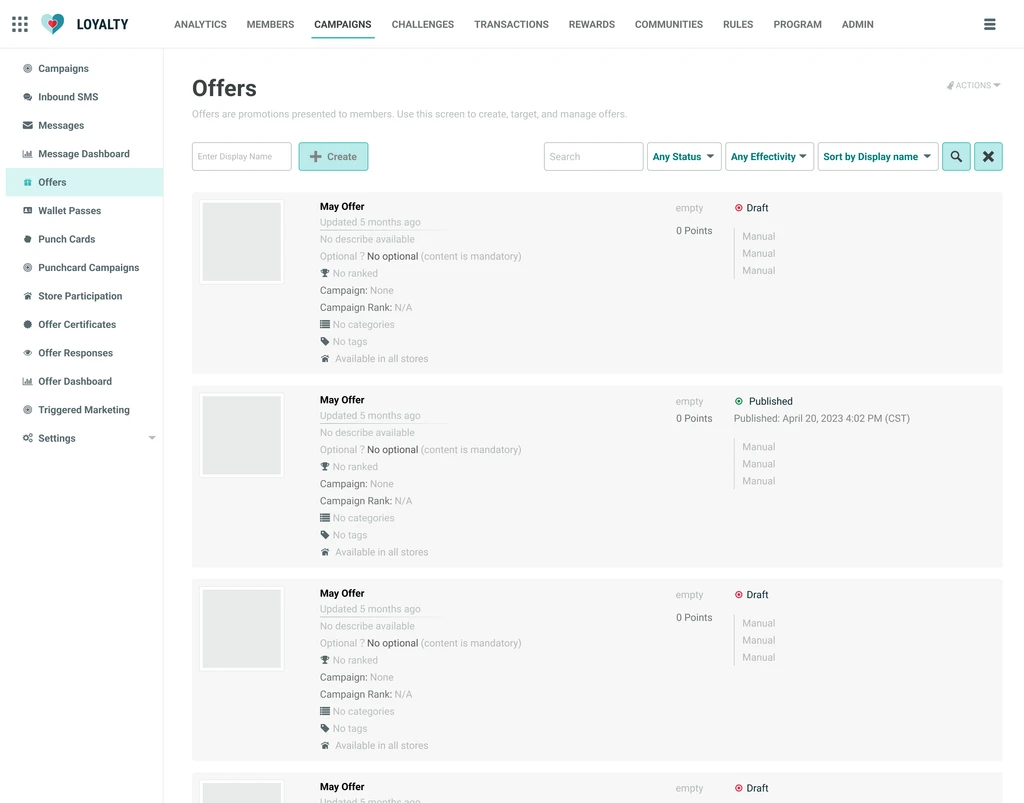Open the Transactions tab
1024x803 pixels.
(511, 24)
